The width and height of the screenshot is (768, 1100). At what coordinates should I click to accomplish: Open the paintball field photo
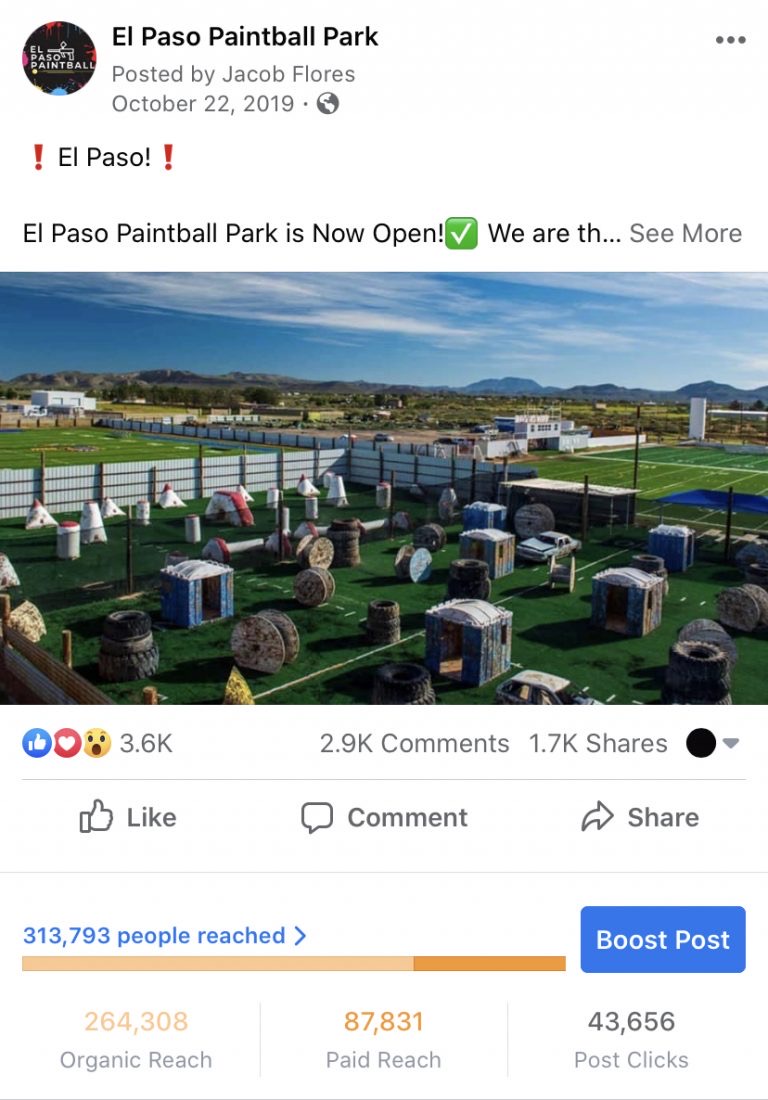coord(384,488)
